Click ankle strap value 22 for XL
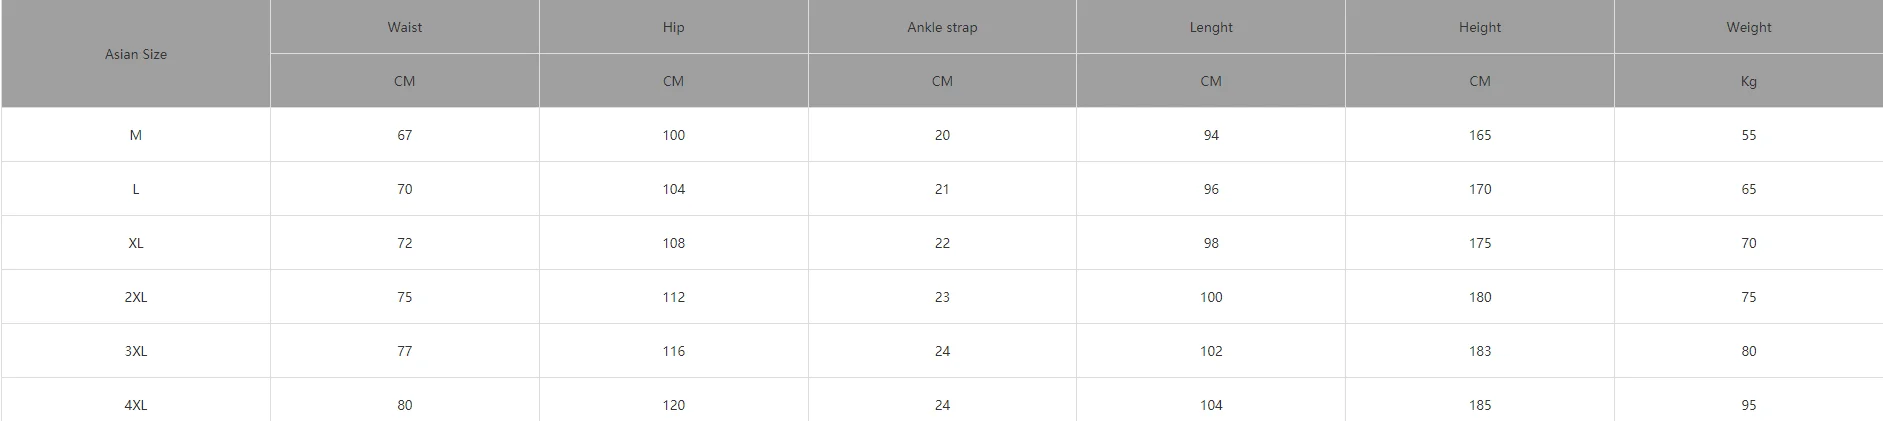This screenshot has height=421, width=1883. tap(942, 243)
